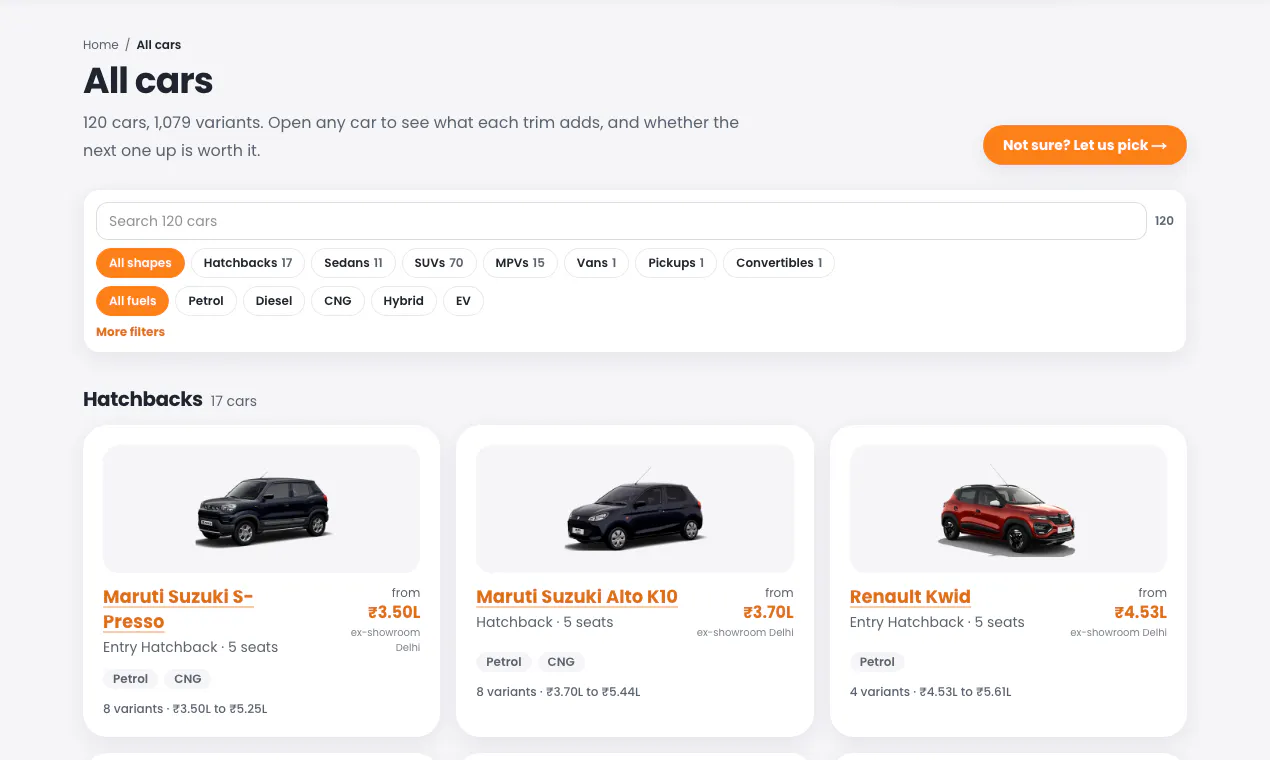Open the 'Not sure? Let us pick' button
1270x760 pixels.
pyautogui.click(x=1085, y=145)
